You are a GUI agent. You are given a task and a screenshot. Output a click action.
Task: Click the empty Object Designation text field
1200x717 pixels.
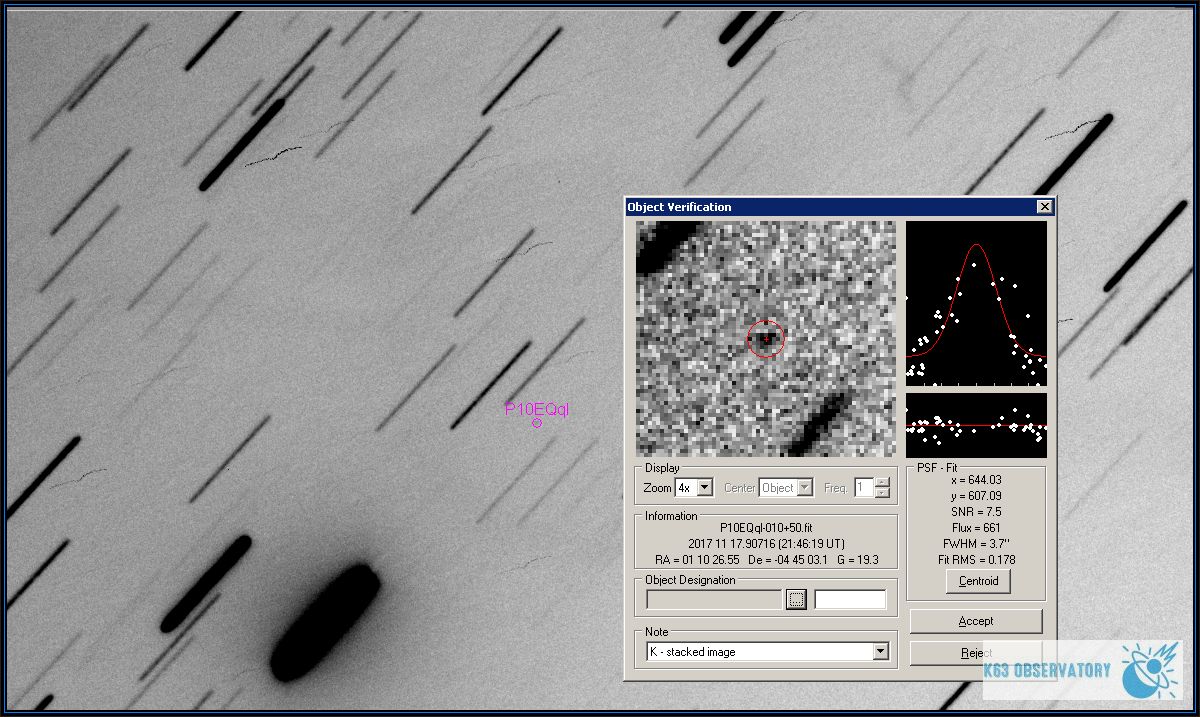[x=714, y=600]
